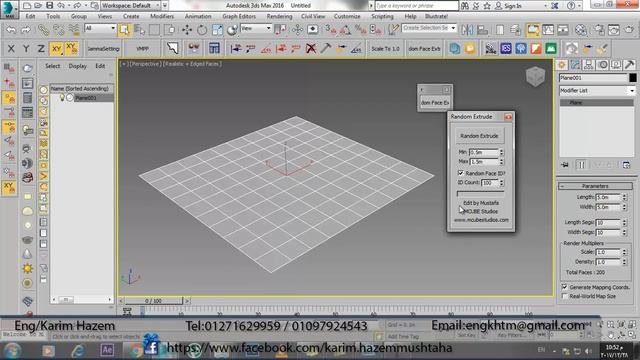The width and height of the screenshot is (640, 360).
Task: Choose the Select and Move tool
Action: coord(187,29)
